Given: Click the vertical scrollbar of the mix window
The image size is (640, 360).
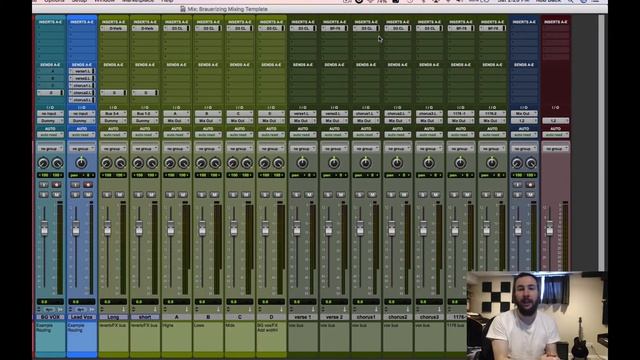Looking at the screenshot, I should pyautogui.click(x=601, y=143).
